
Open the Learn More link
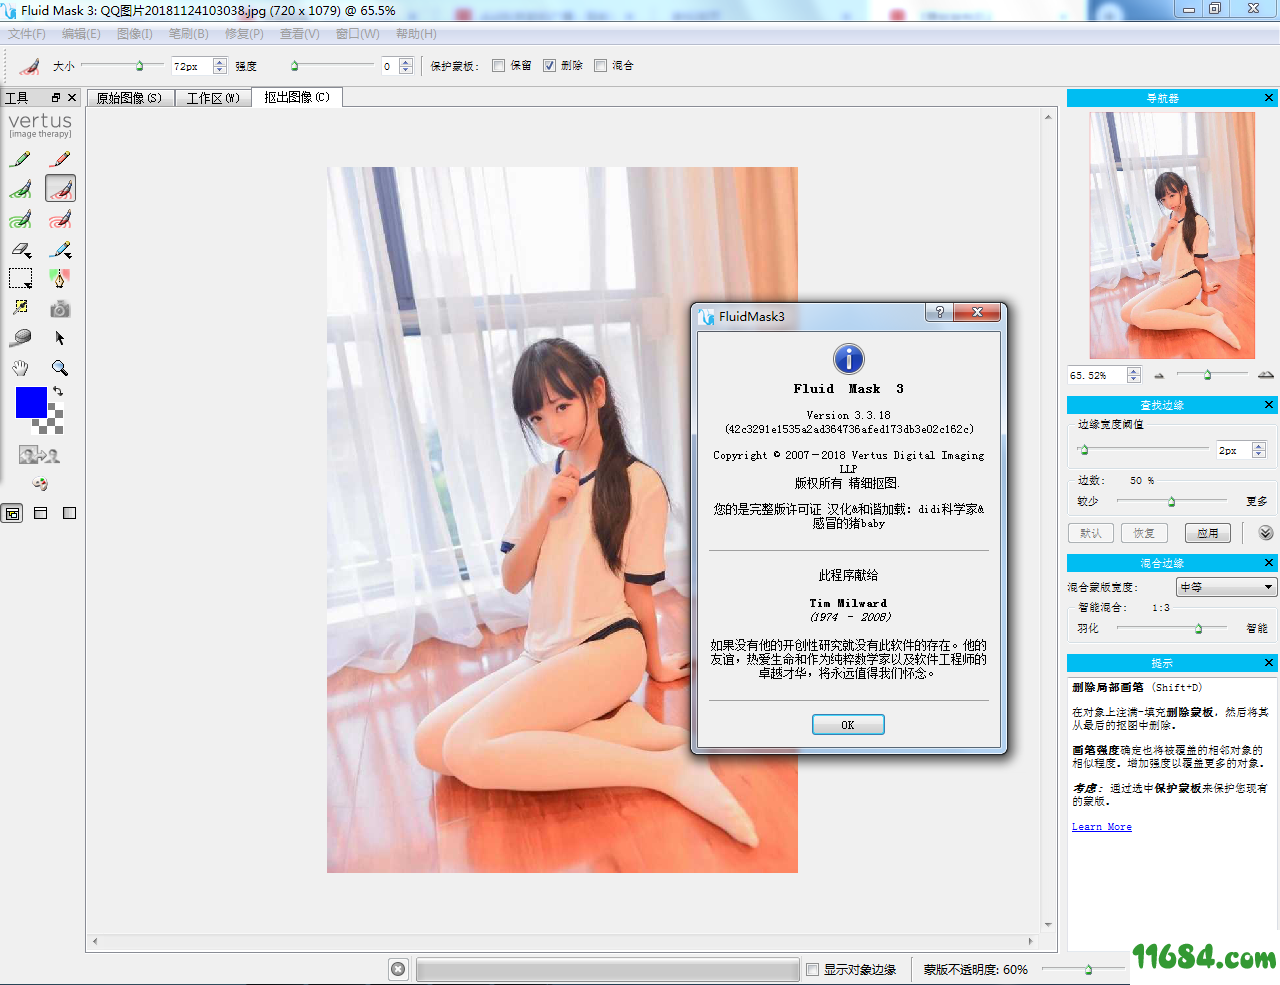(x=1102, y=827)
